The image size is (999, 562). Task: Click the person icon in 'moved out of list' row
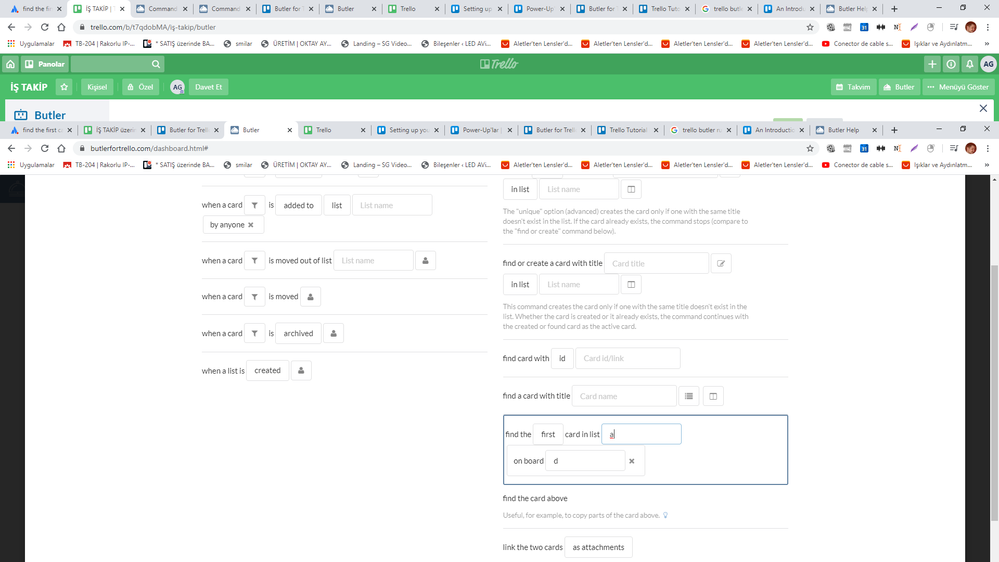click(426, 261)
